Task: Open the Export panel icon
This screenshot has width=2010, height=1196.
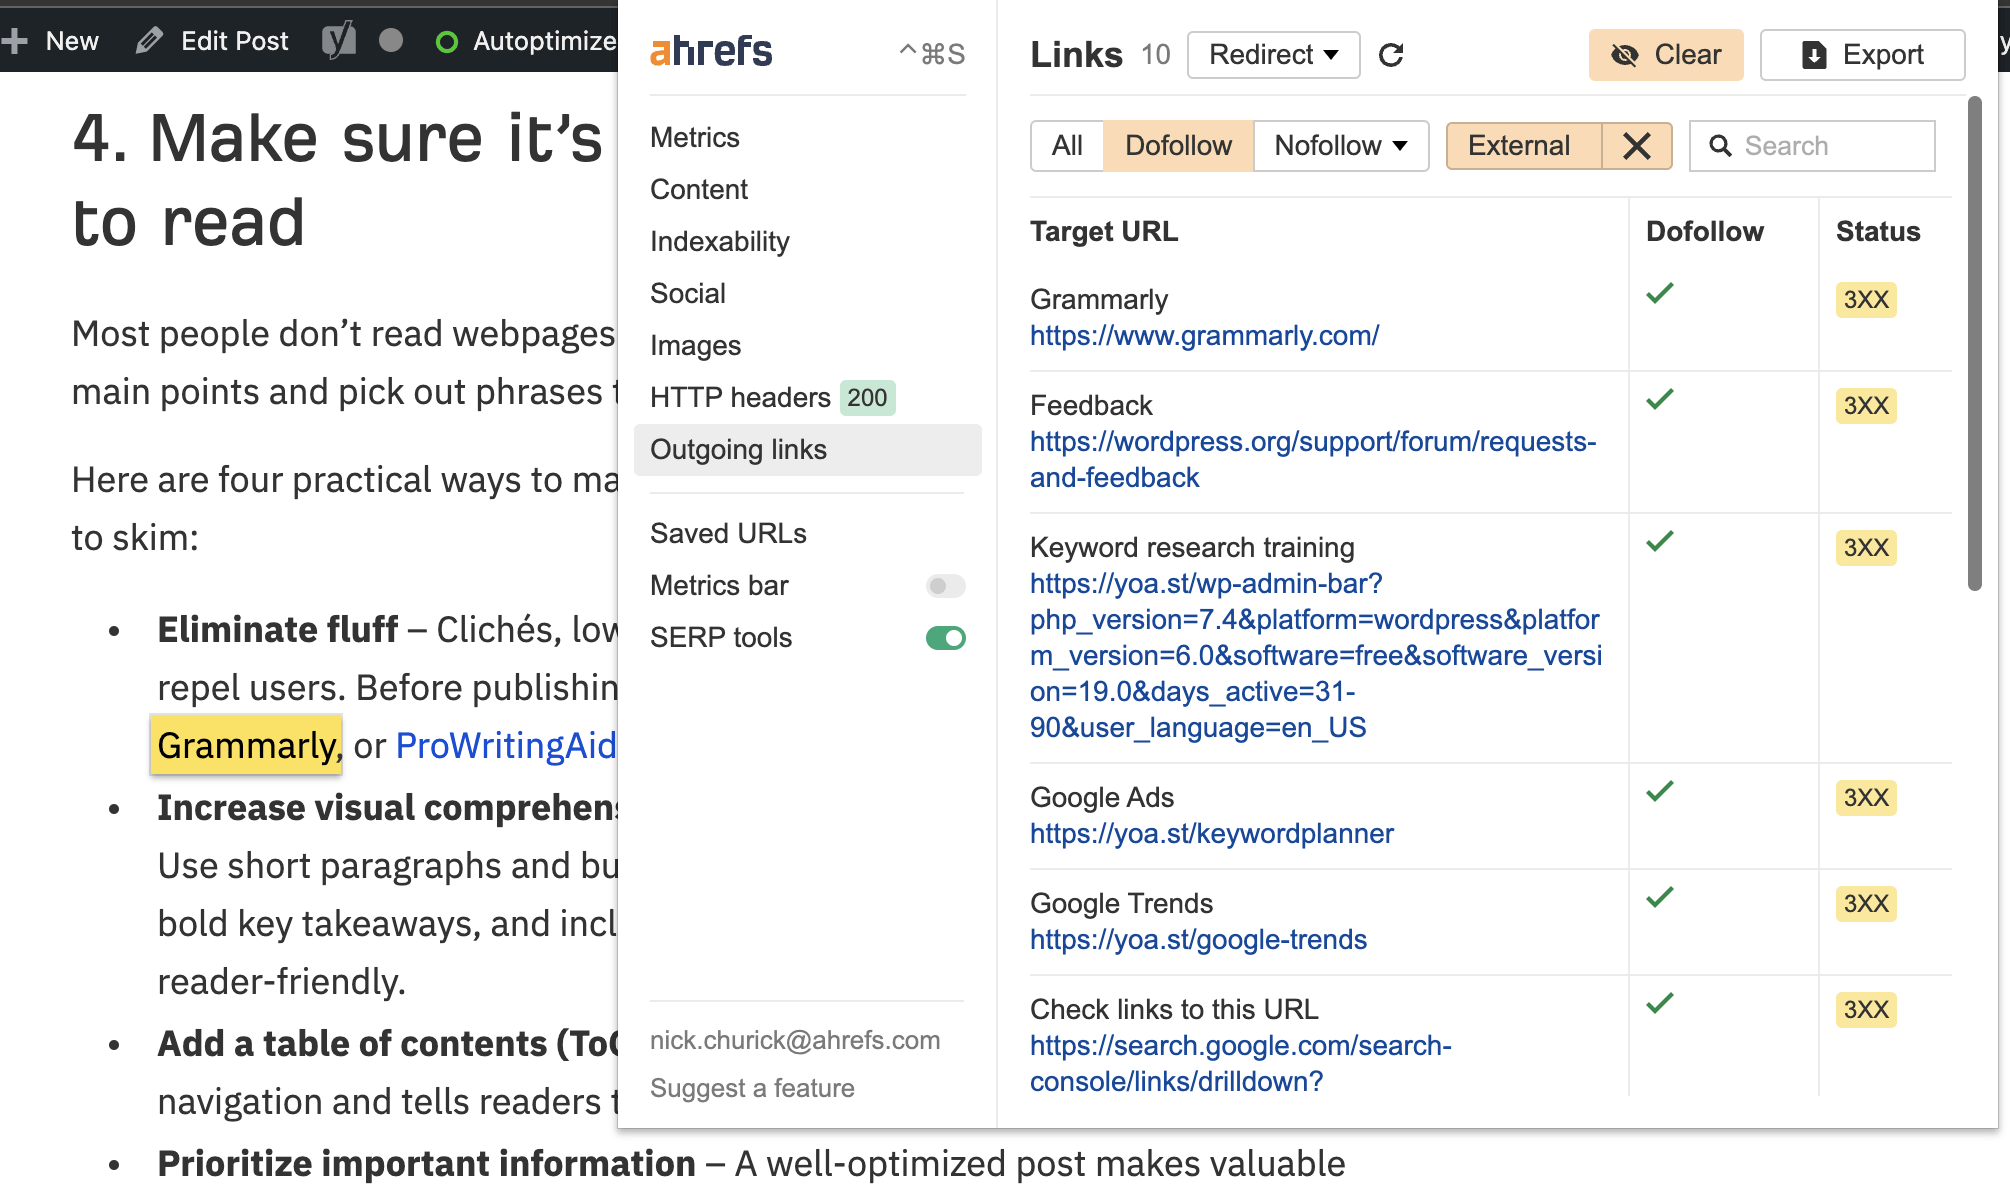Action: pos(1812,55)
